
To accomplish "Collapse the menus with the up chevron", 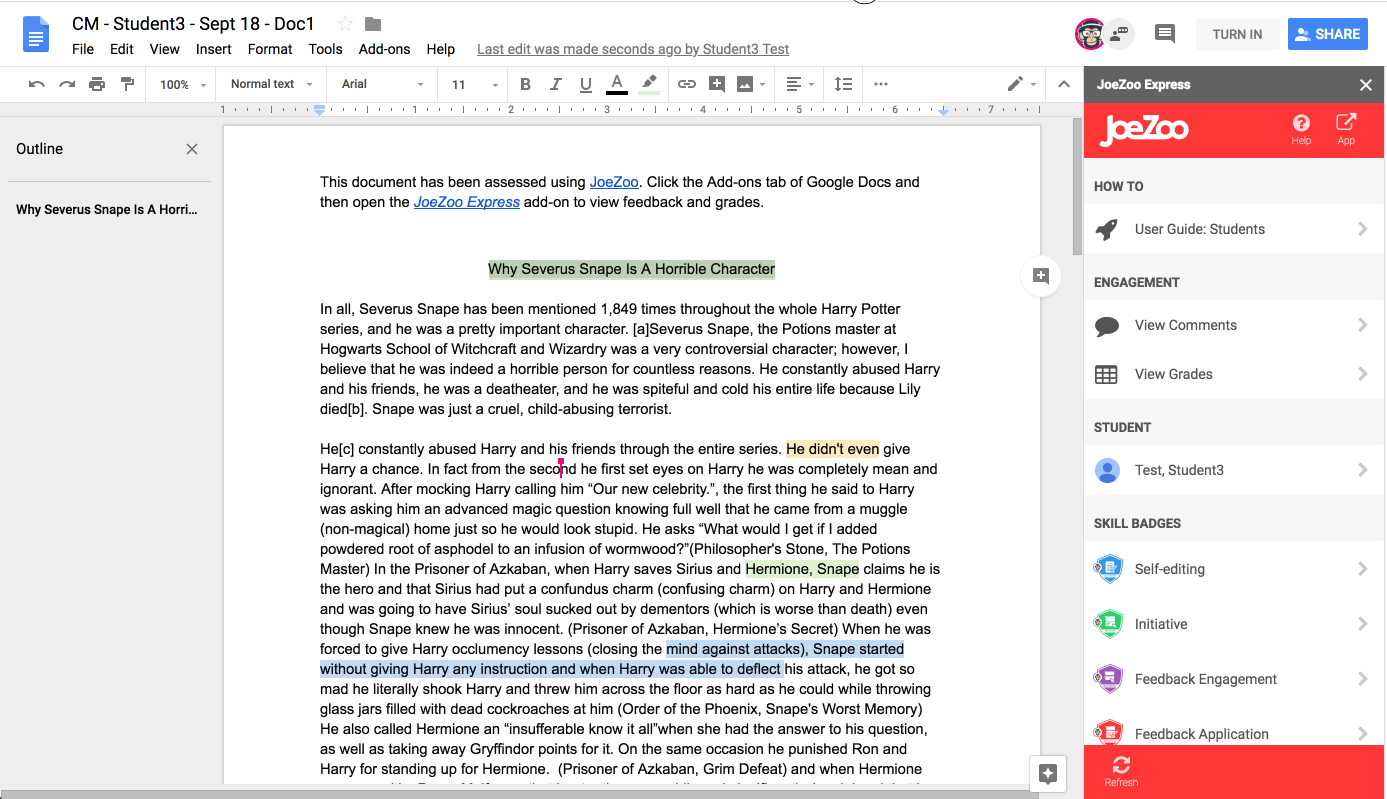I will click(1064, 84).
